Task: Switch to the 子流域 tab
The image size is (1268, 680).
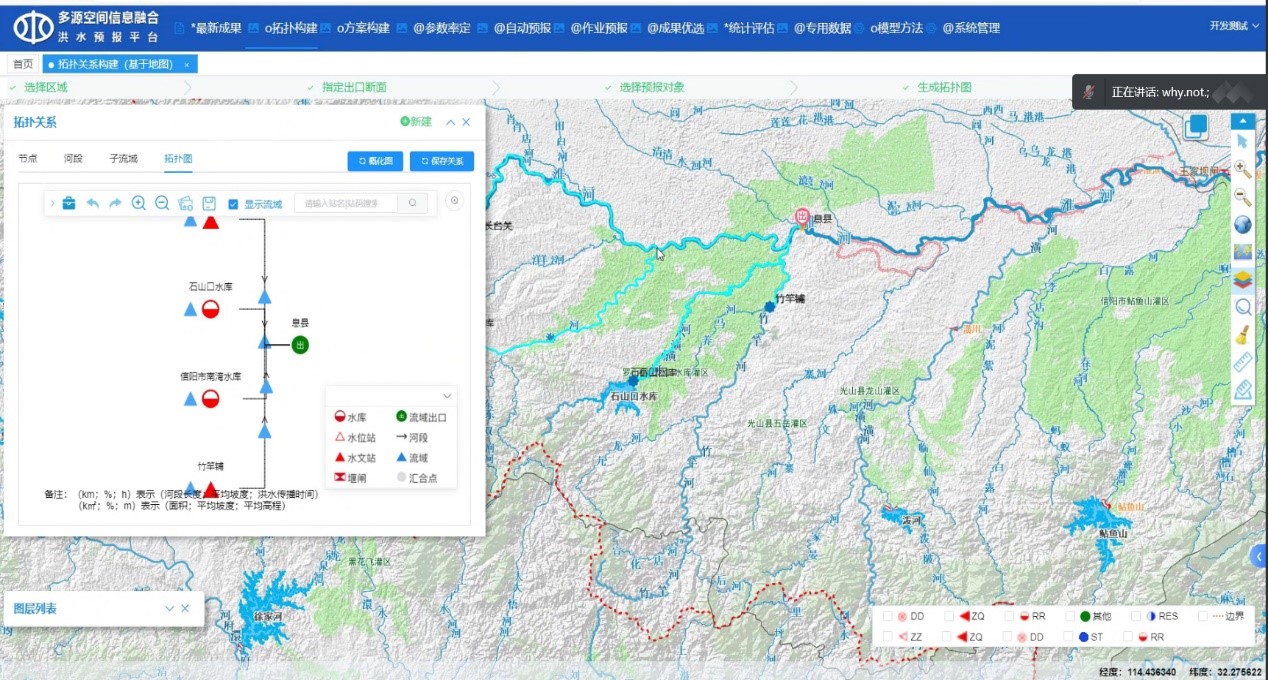Action: (x=123, y=159)
